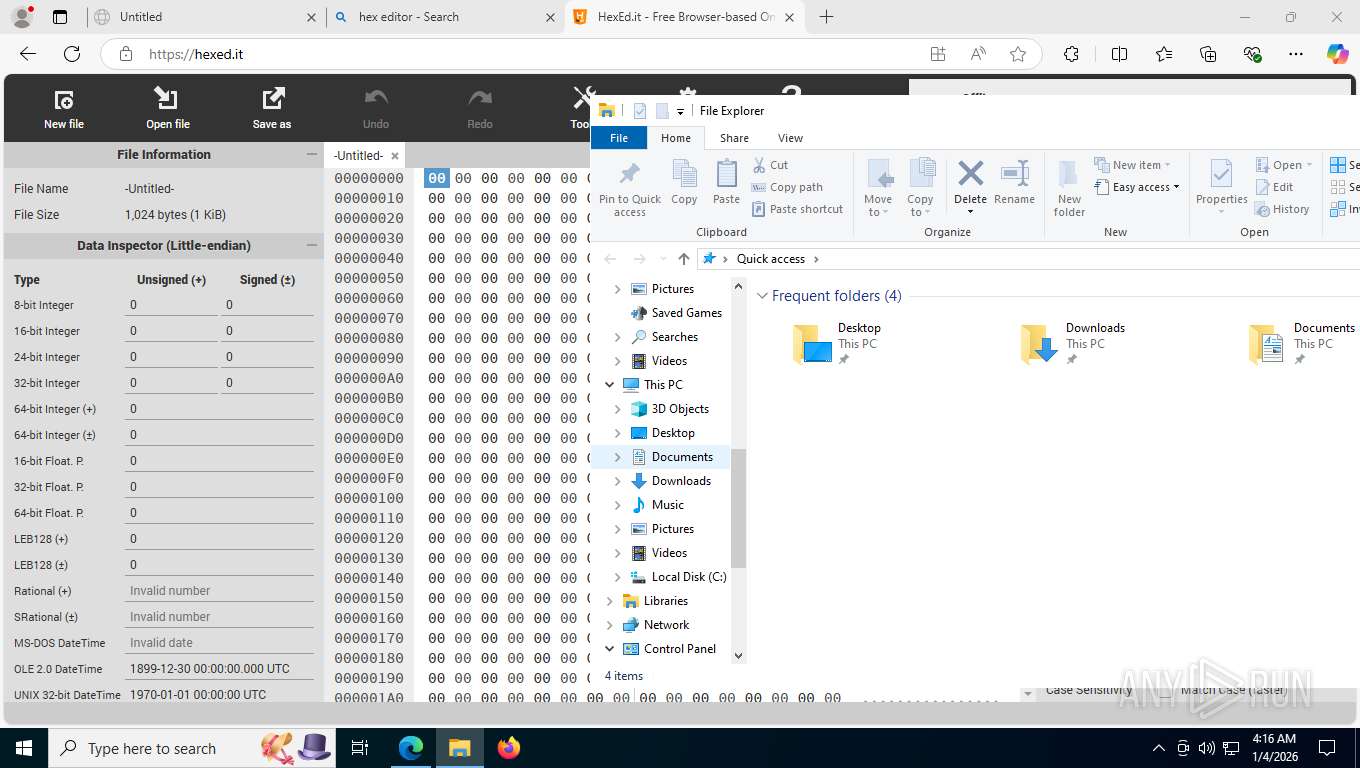The height and width of the screenshot is (768, 1360).
Task: Switch to the View ribbon tab
Action: click(x=790, y=138)
